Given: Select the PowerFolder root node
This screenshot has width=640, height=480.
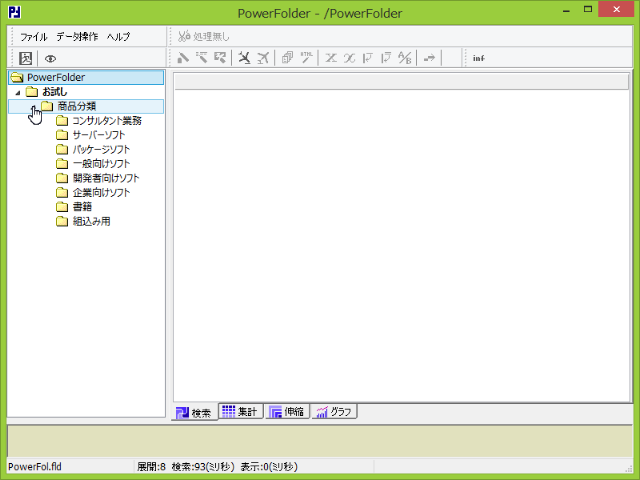Looking at the screenshot, I should click(86, 77).
